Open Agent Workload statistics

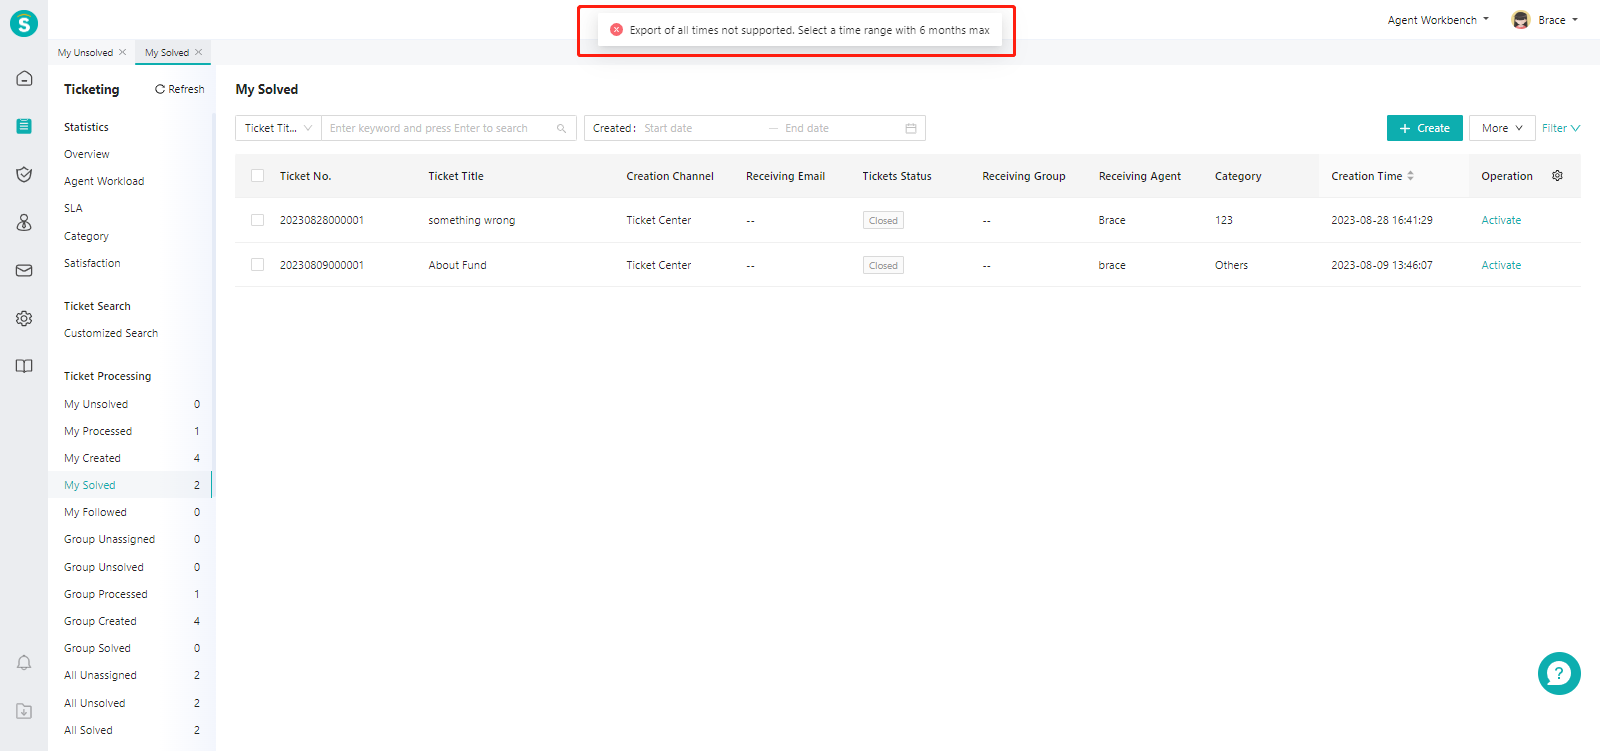pos(104,181)
